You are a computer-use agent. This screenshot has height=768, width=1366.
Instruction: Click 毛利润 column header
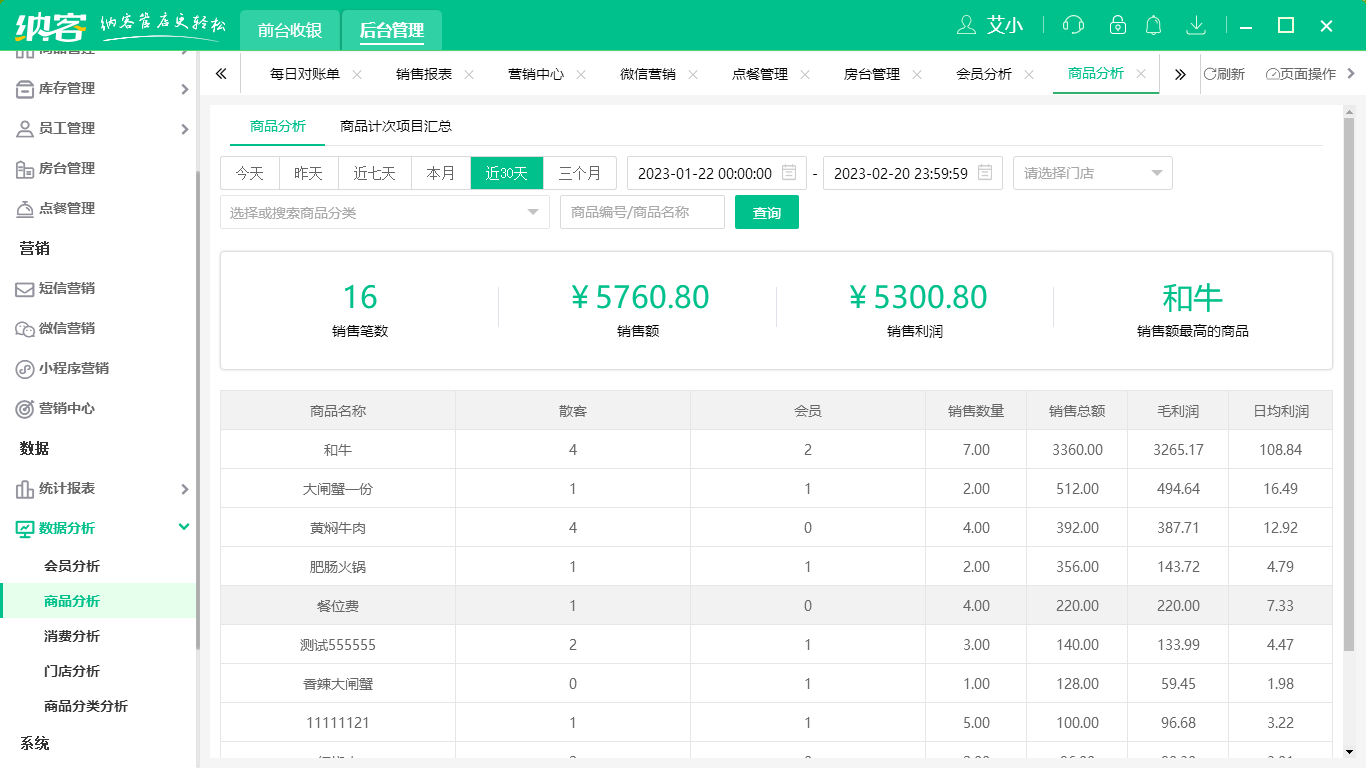(1178, 411)
